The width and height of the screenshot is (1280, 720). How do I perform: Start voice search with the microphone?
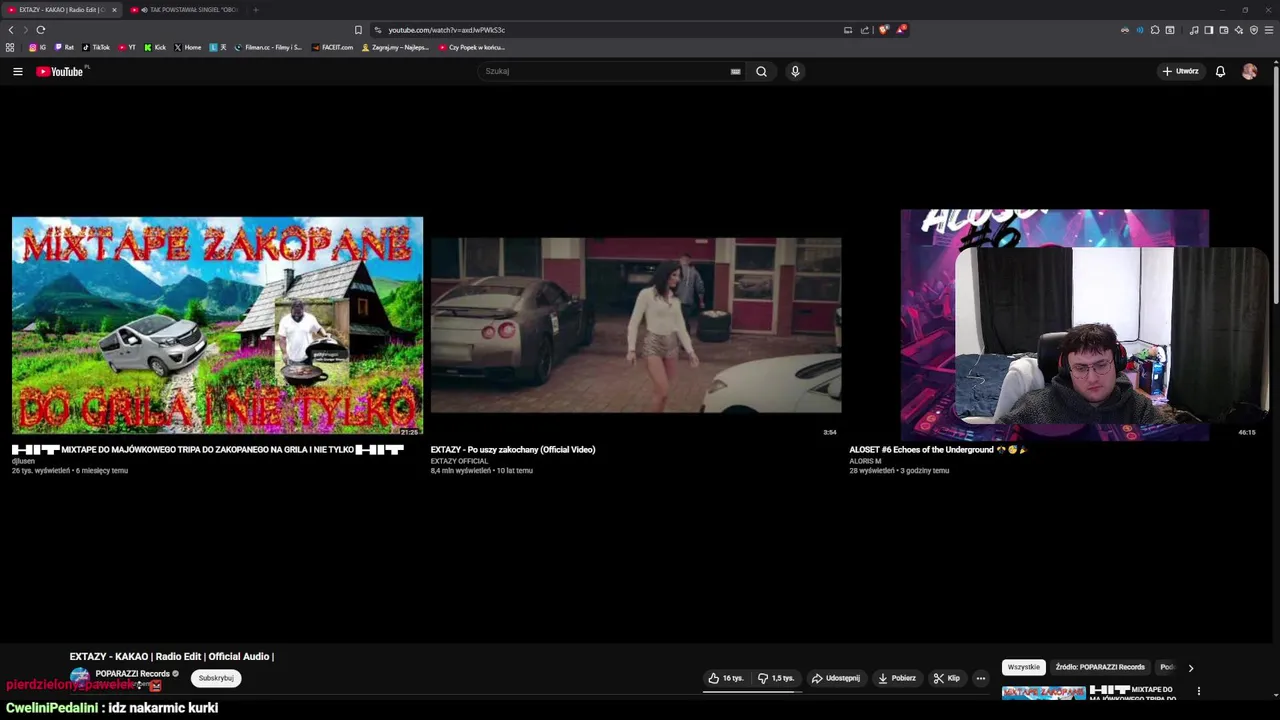coord(795,71)
